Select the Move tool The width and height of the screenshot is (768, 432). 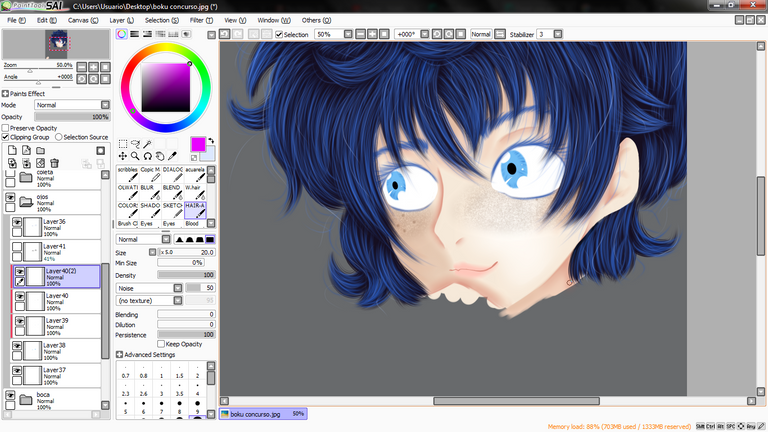pos(123,156)
